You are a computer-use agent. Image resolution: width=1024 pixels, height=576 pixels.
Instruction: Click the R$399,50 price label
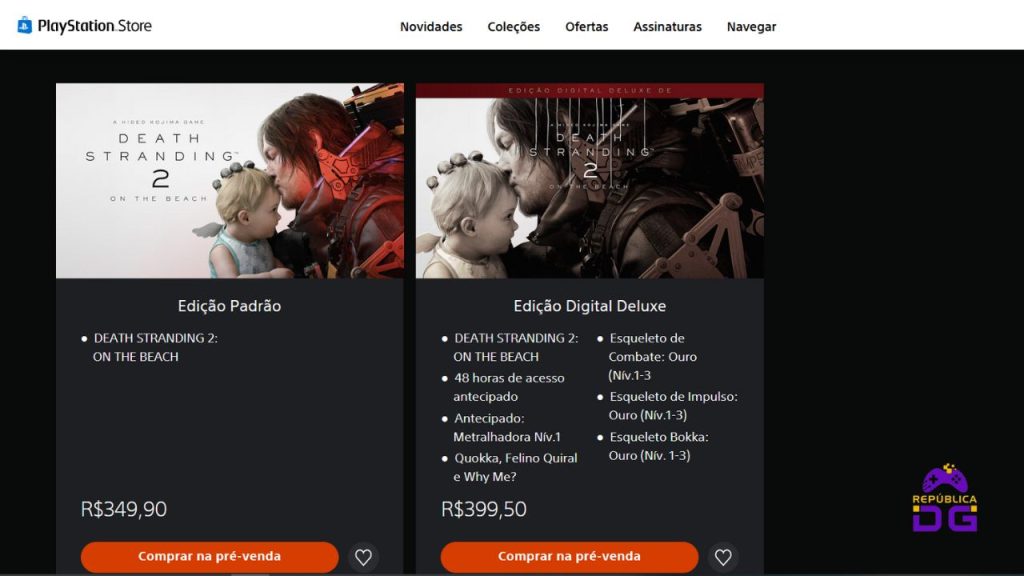(x=484, y=509)
